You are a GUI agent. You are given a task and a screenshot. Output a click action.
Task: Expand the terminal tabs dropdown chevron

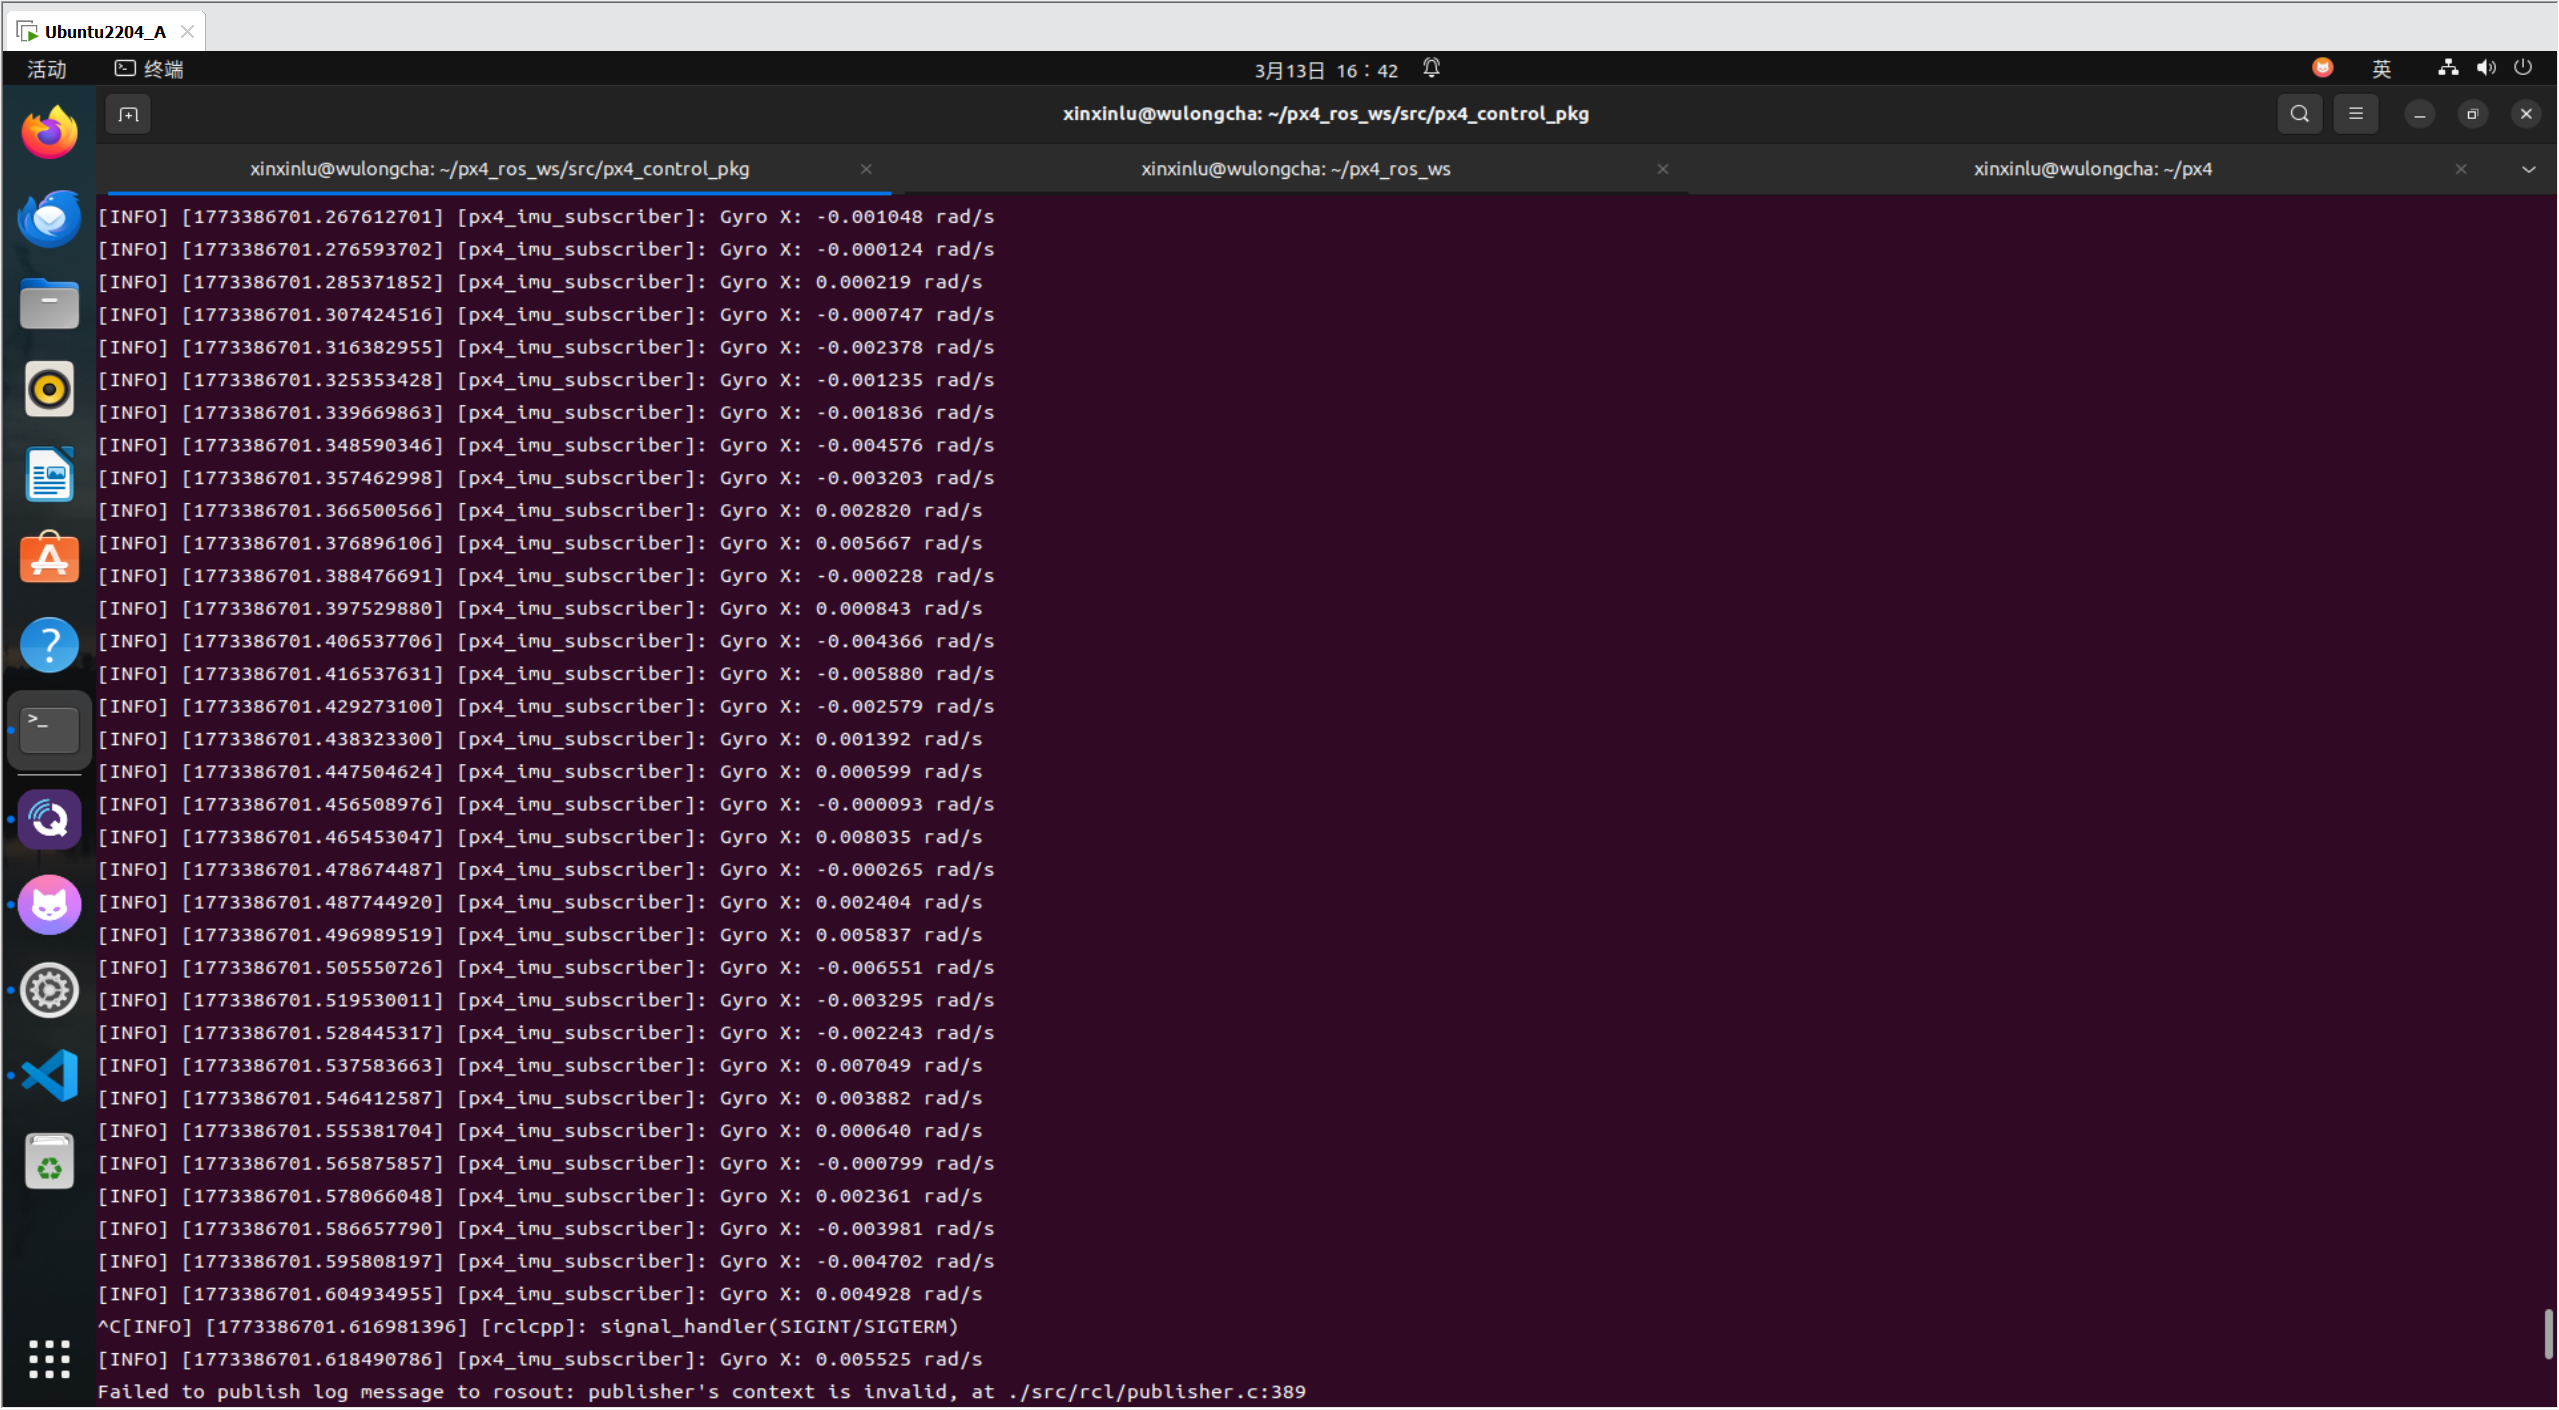2528,170
